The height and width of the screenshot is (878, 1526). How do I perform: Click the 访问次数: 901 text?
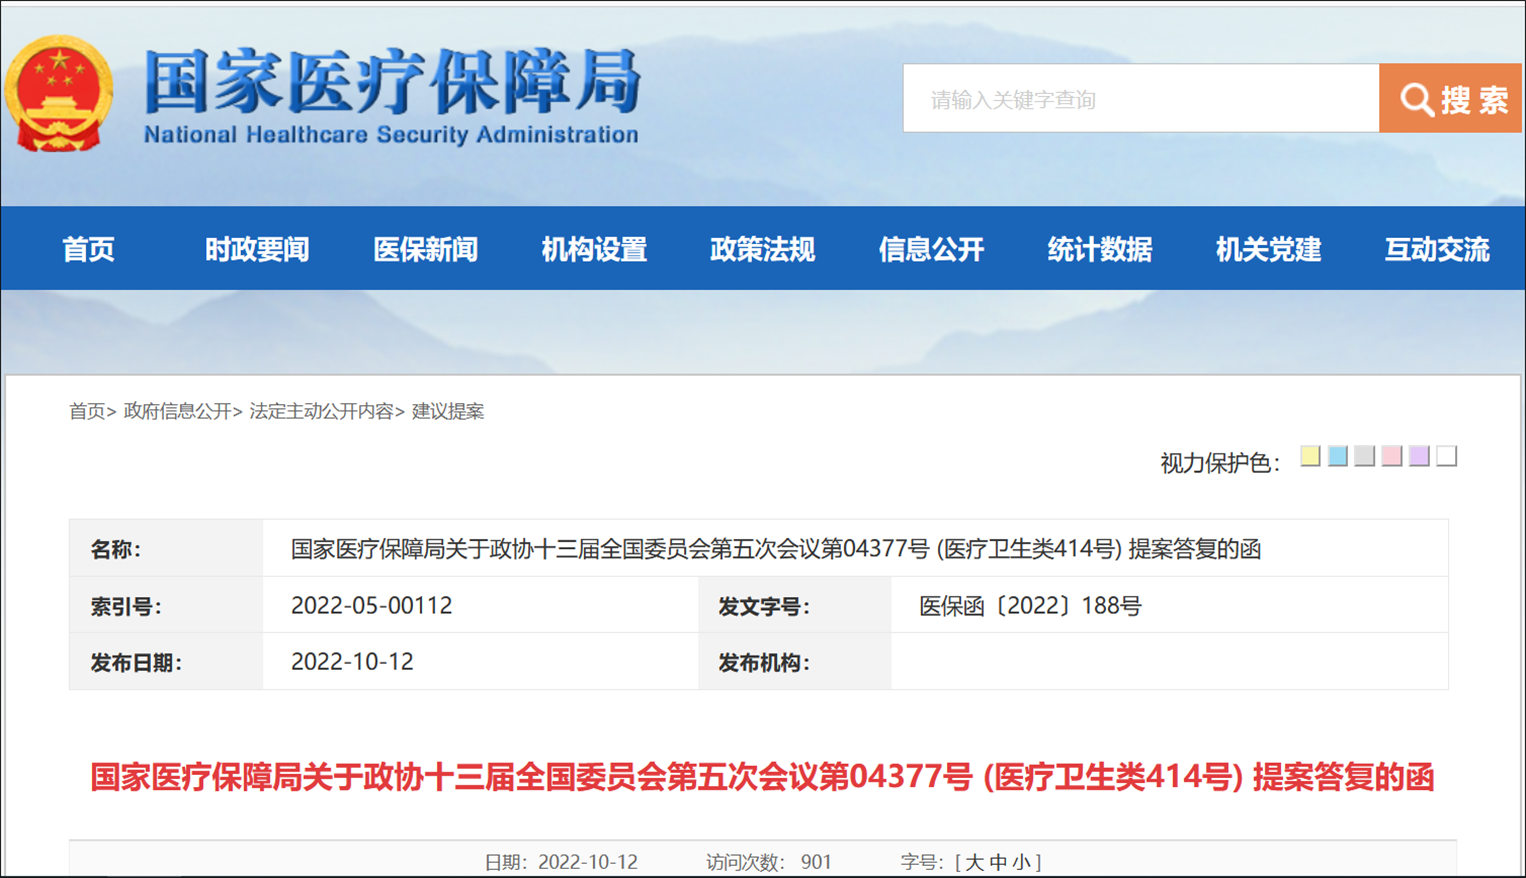[768, 862]
